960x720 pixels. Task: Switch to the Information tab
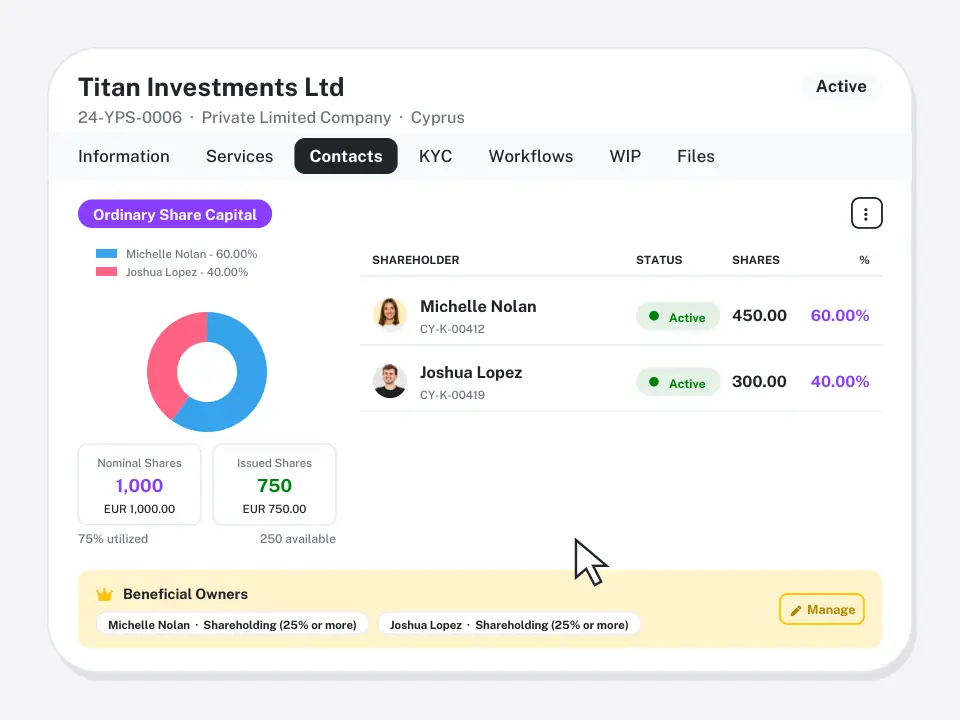(124, 156)
